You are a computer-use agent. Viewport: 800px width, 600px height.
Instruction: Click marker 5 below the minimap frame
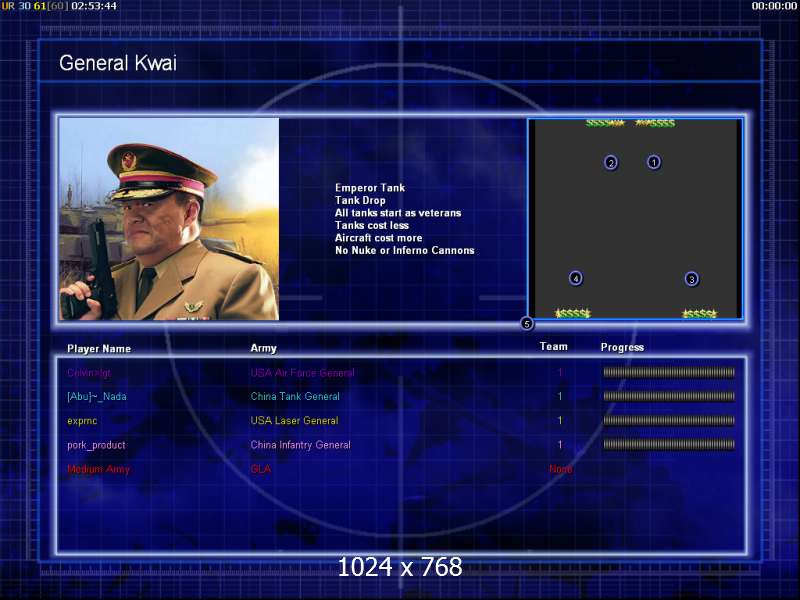click(527, 323)
